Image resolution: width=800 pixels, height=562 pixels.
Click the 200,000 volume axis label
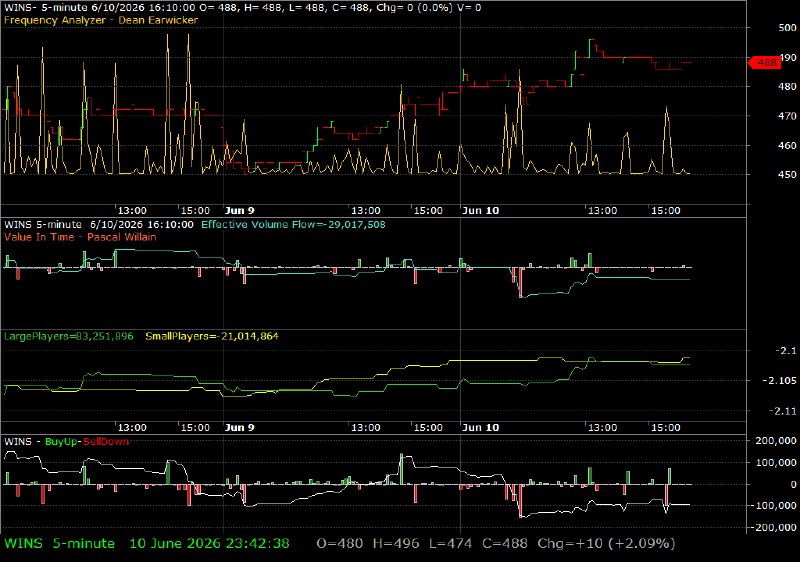pyautogui.click(x=776, y=441)
